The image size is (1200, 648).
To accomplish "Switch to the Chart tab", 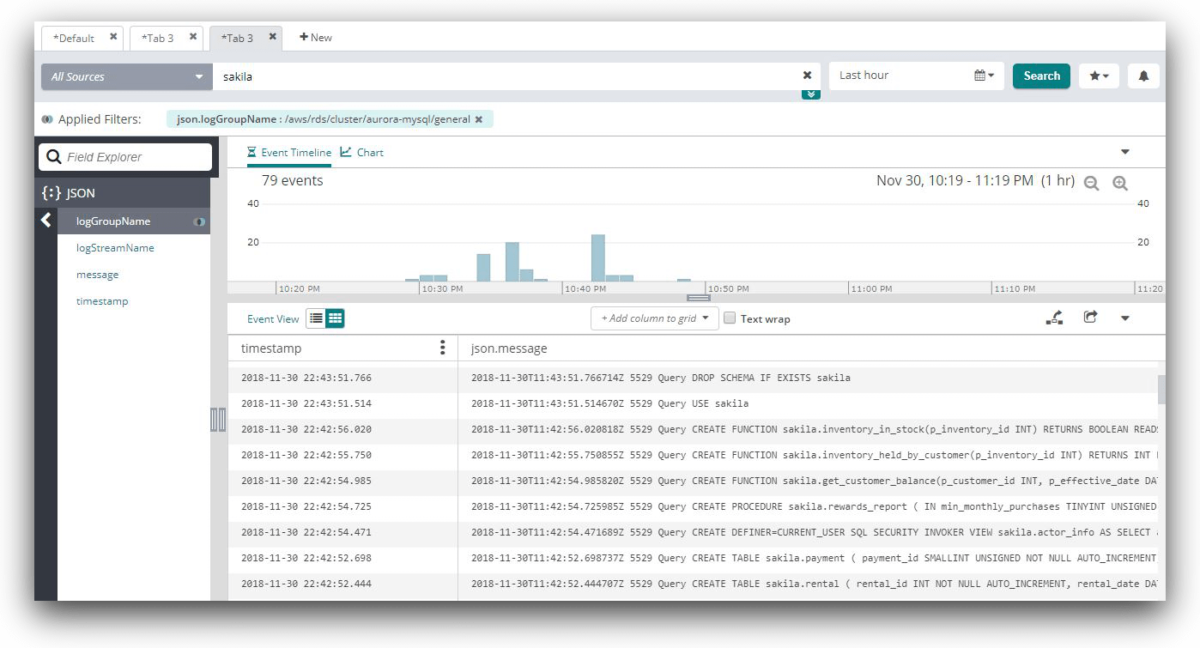I will (x=362, y=153).
